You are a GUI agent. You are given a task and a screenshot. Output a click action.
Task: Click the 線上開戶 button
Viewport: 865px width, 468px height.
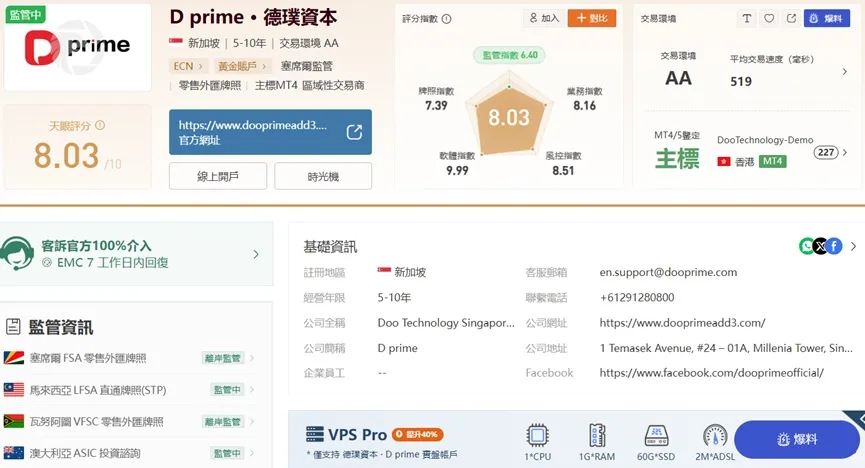[x=218, y=176]
